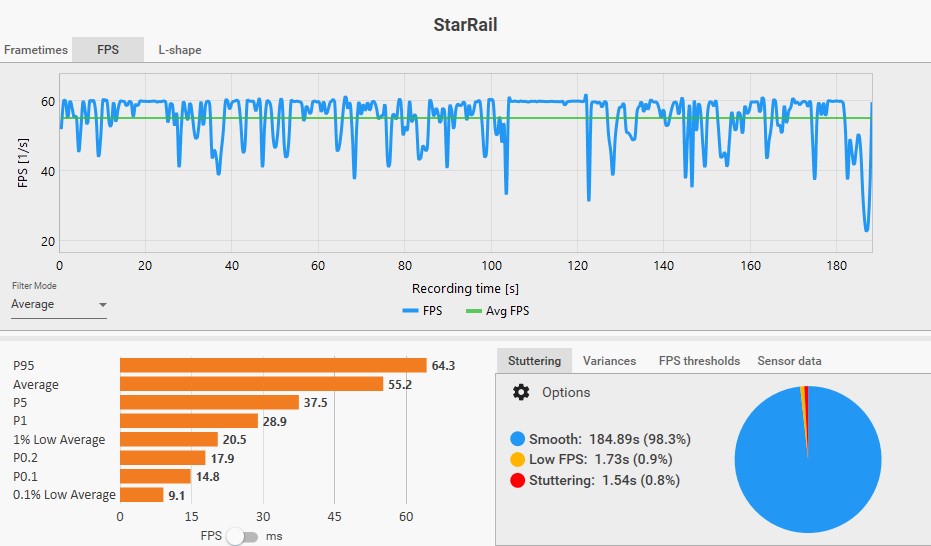Image resolution: width=931 pixels, height=546 pixels.
Task: Open the stuttering Options gear icon
Action: [x=521, y=392]
